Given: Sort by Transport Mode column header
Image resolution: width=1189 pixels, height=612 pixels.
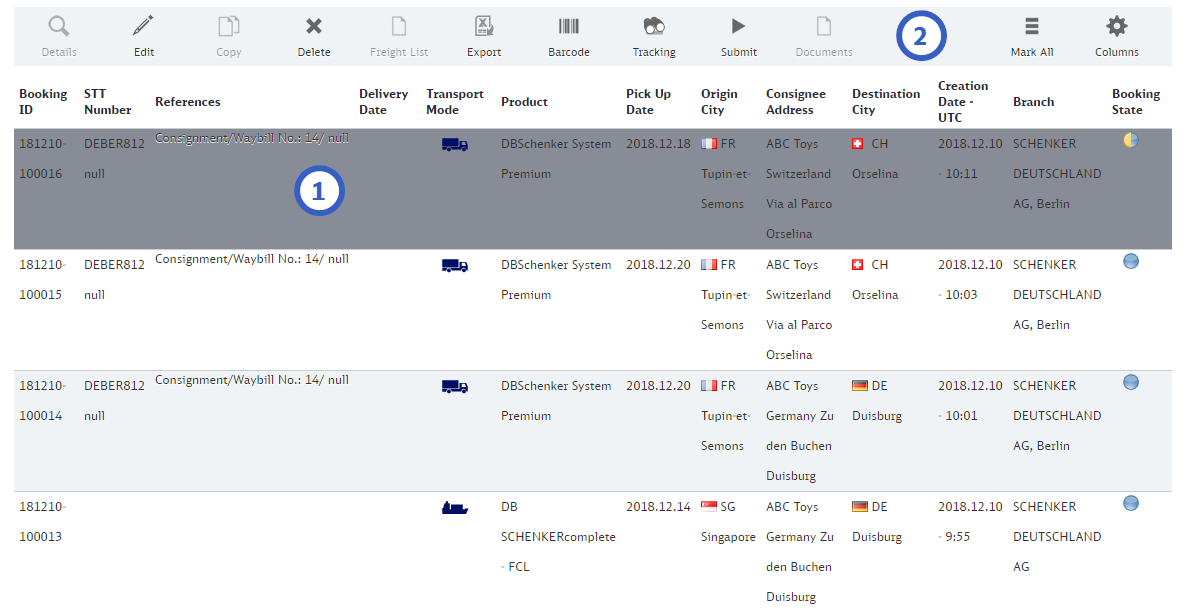Looking at the screenshot, I should 455,102.
